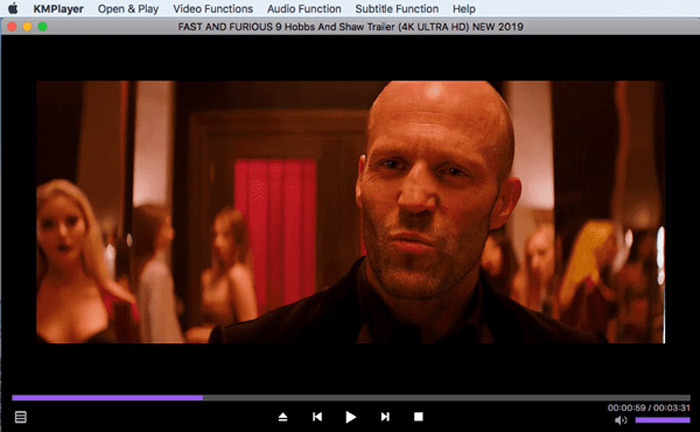This screenshot has width=700, height=432.
Task: Click the video frame of the trailer
Action: tap(350, 212)
